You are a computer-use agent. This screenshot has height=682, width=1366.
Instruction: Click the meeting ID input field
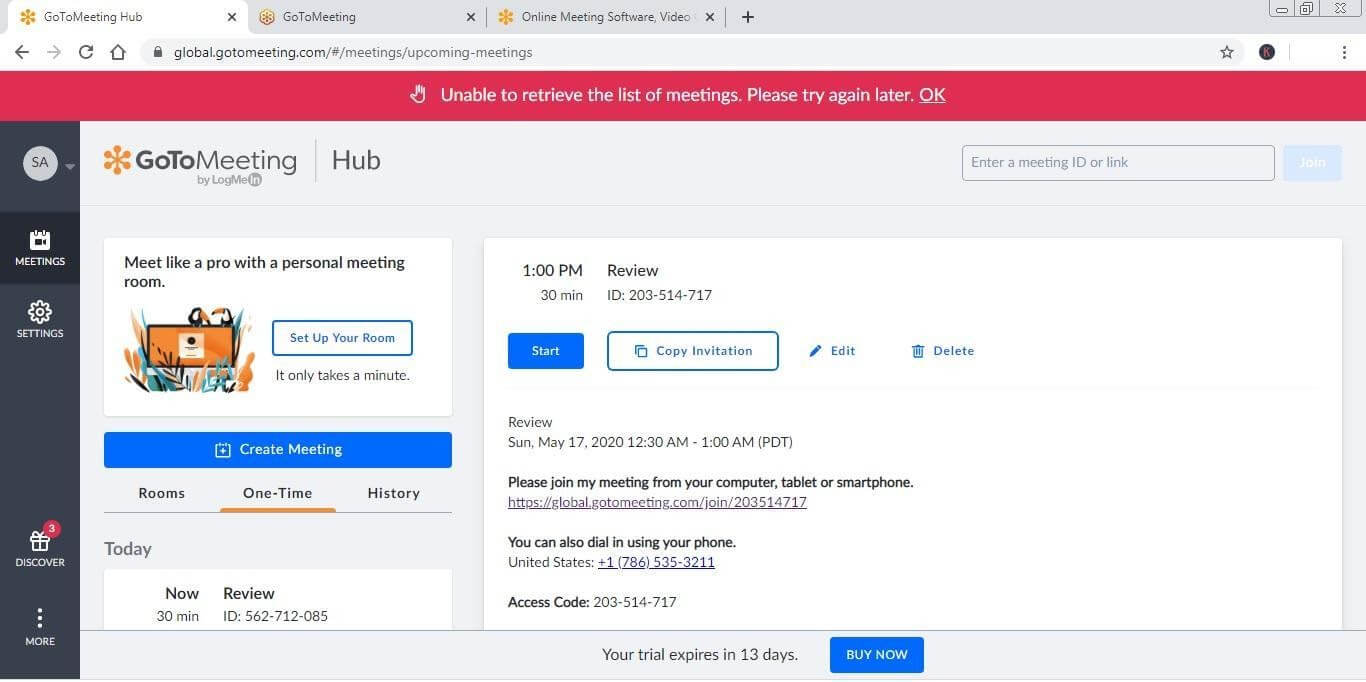(1117, 162)
